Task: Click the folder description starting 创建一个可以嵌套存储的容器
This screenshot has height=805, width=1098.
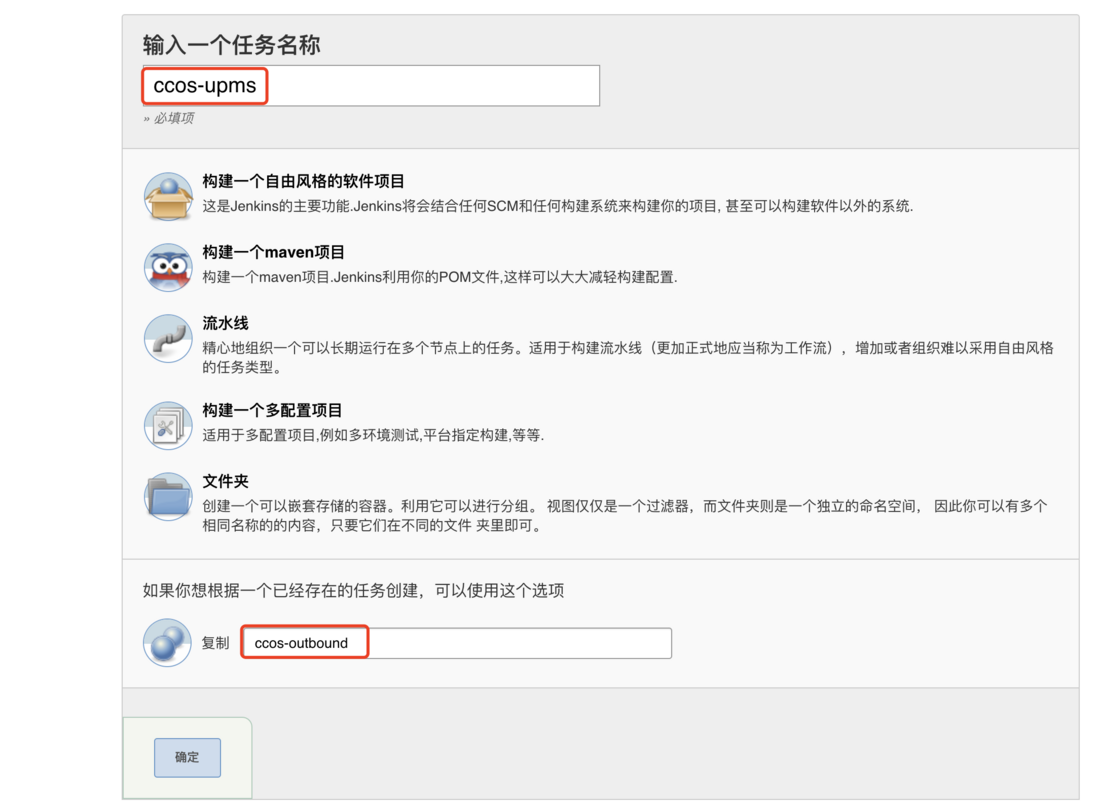Action: (625, 515)
